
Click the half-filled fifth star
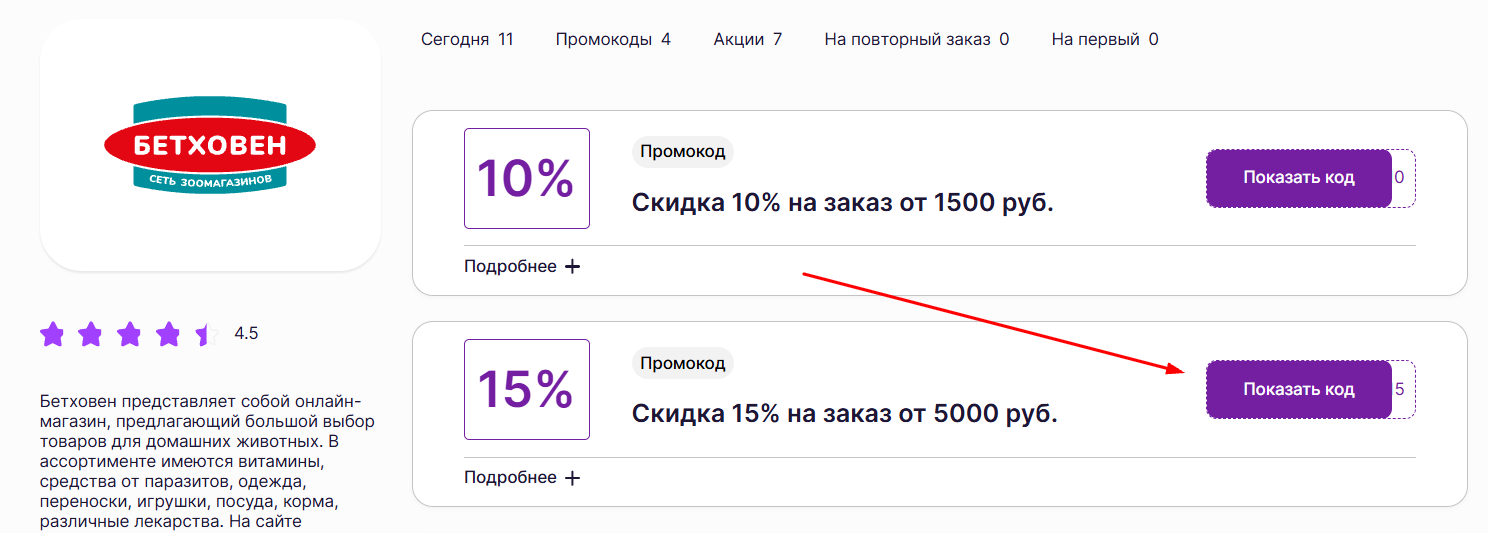(x=206, y=334)
